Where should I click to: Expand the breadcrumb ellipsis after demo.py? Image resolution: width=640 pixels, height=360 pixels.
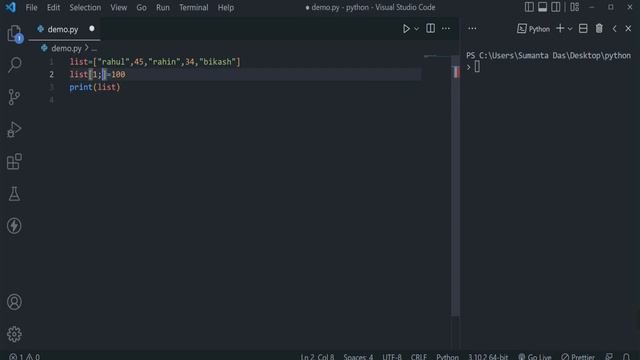(94, 49)
